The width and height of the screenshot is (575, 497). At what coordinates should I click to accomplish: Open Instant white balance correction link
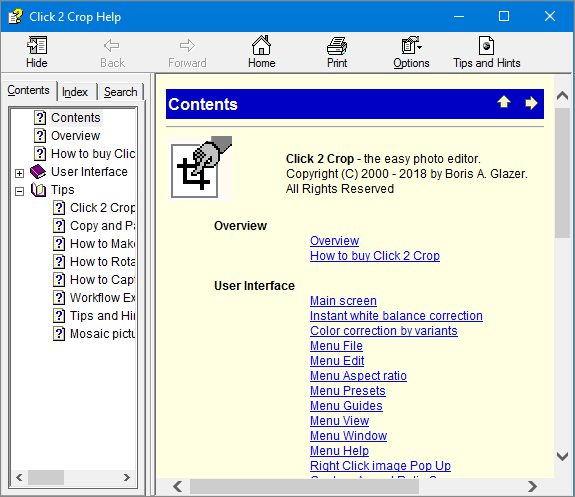(x=396, y=316)
